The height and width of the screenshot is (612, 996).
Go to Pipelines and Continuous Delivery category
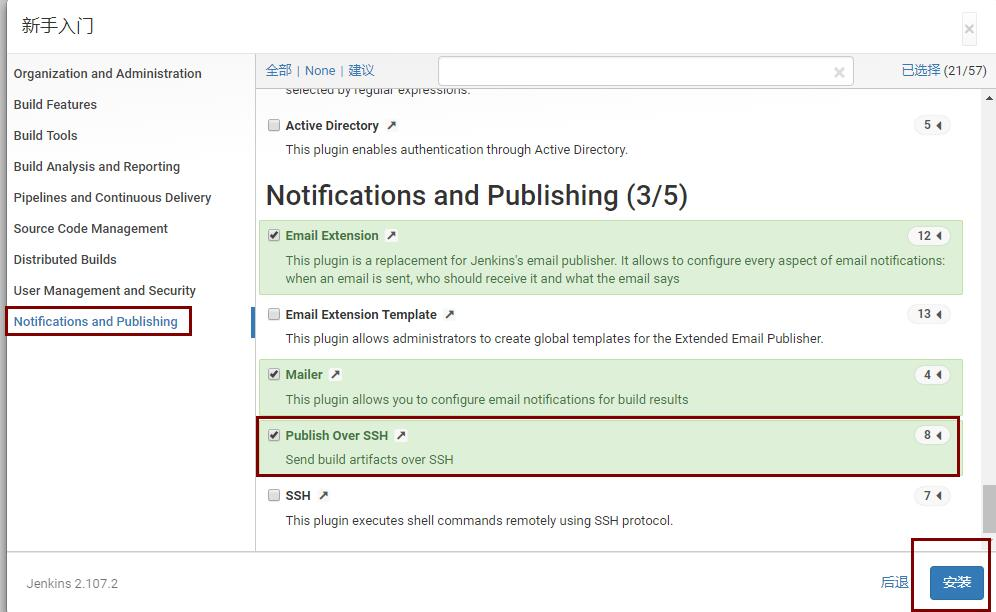click(x=112, y=198)
